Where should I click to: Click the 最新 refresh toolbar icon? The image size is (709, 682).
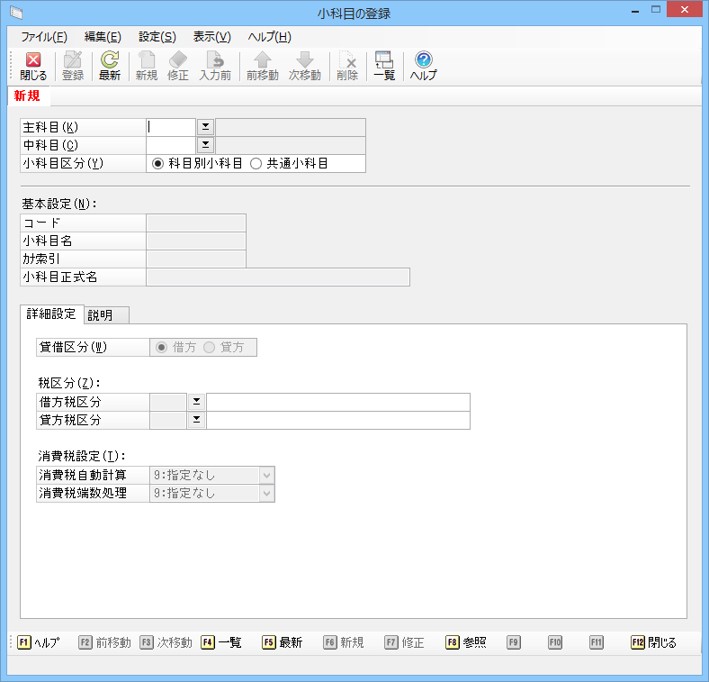point(109,61)
